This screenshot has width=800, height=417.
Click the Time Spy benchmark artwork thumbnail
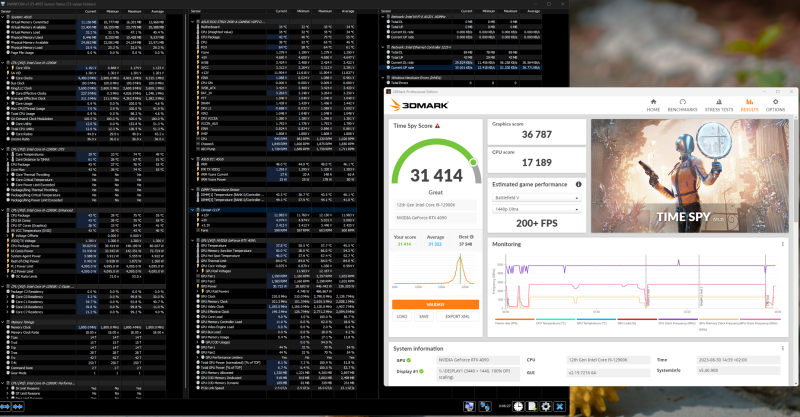pos(690,176)
